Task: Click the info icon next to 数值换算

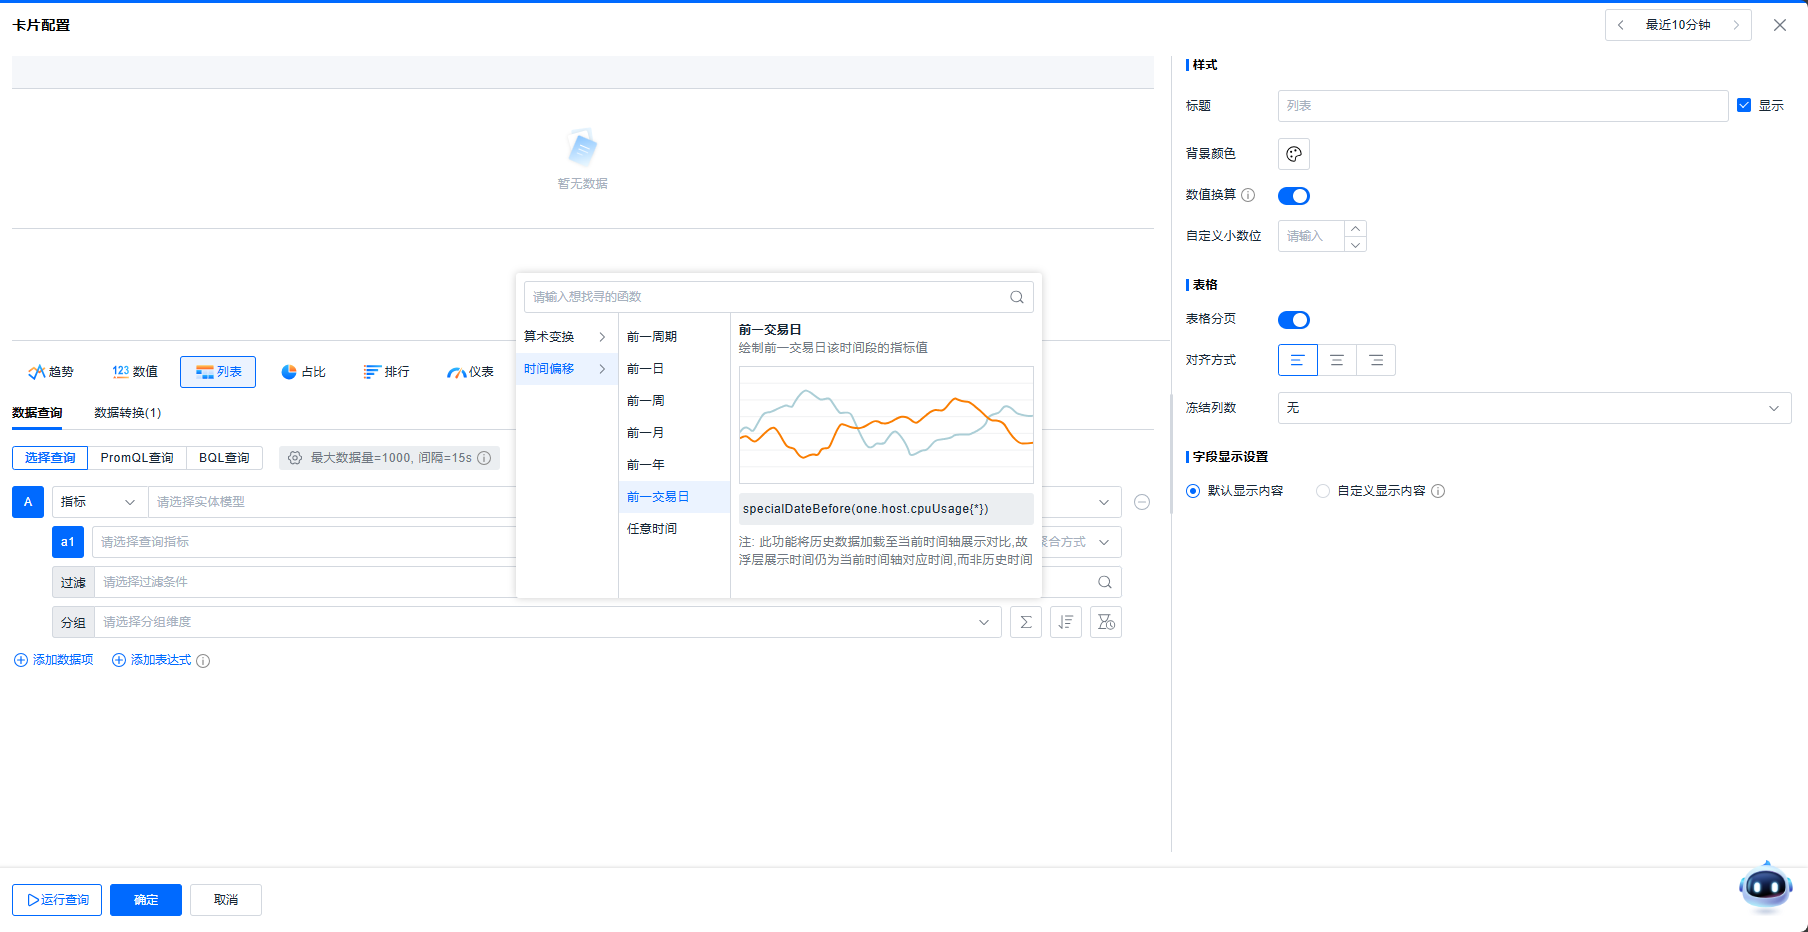Action: click(x=1248, y=195)
